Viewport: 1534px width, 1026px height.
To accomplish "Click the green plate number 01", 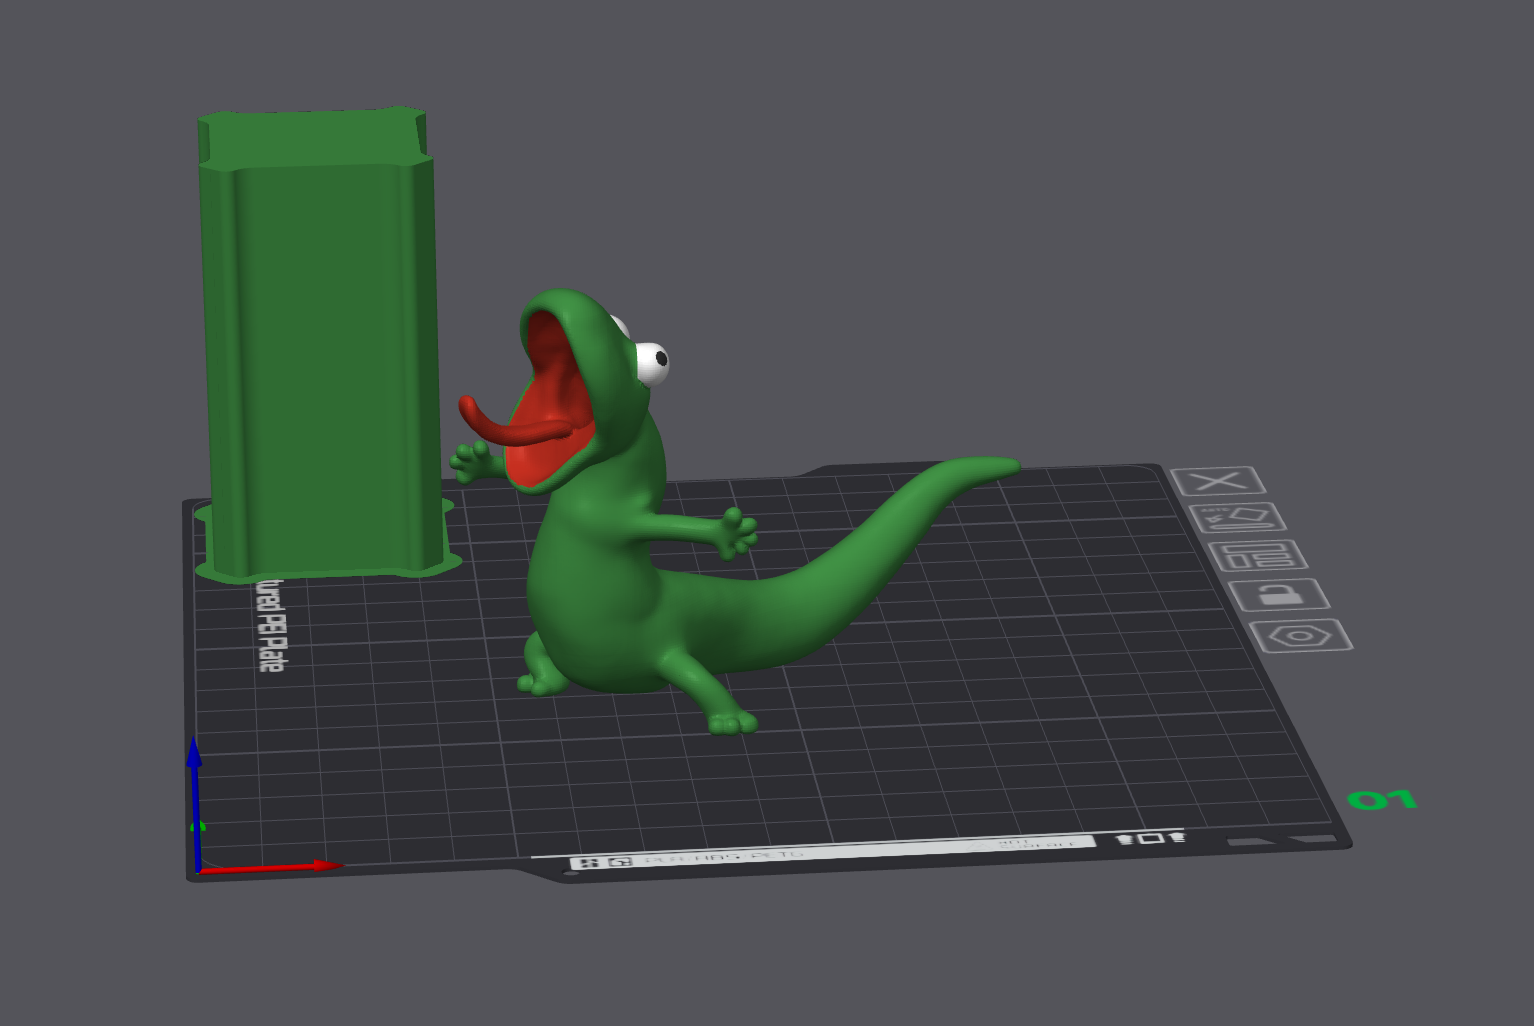I will pyautogui.click(x=1383, y=799).
